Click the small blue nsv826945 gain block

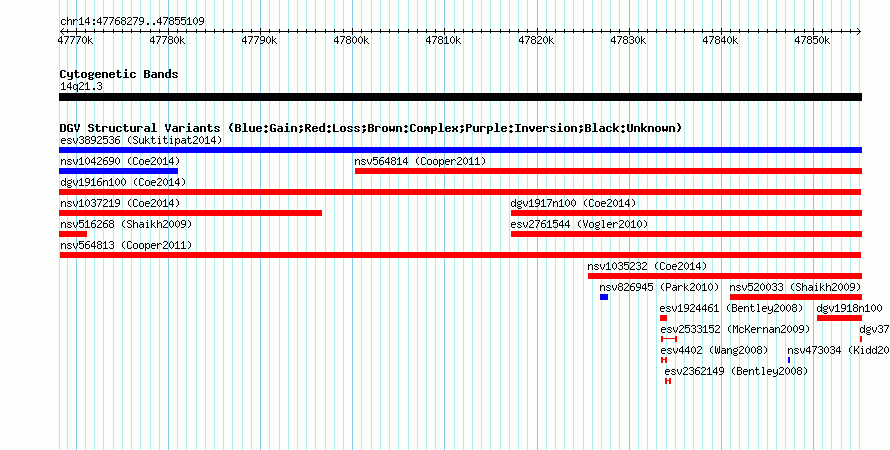coord(604,297)
